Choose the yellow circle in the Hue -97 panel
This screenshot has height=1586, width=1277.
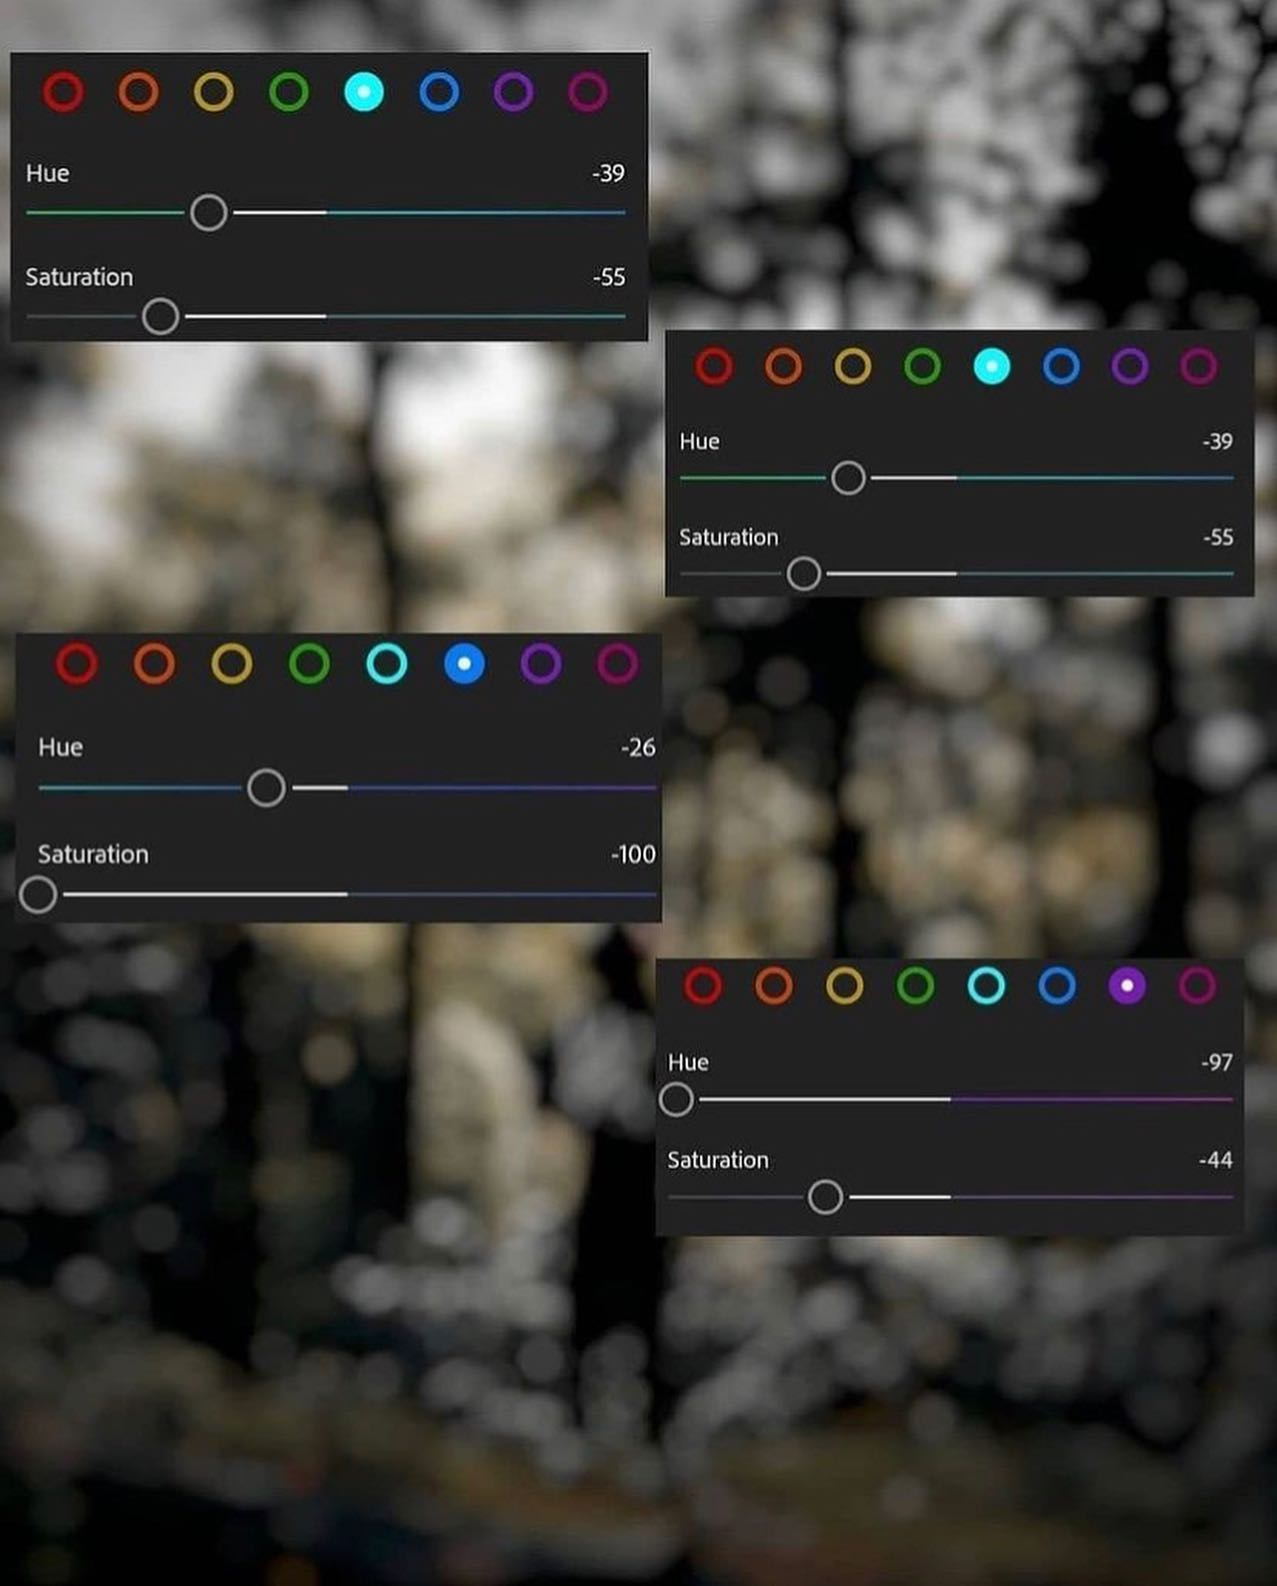click(x=845, y=986)
